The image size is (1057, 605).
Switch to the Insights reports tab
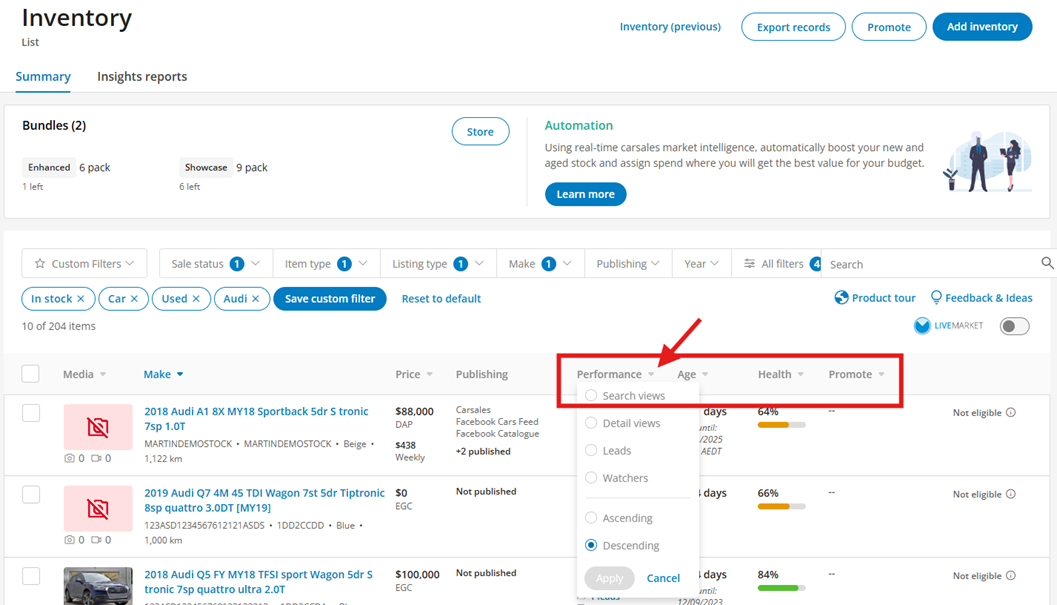[142, 77]
